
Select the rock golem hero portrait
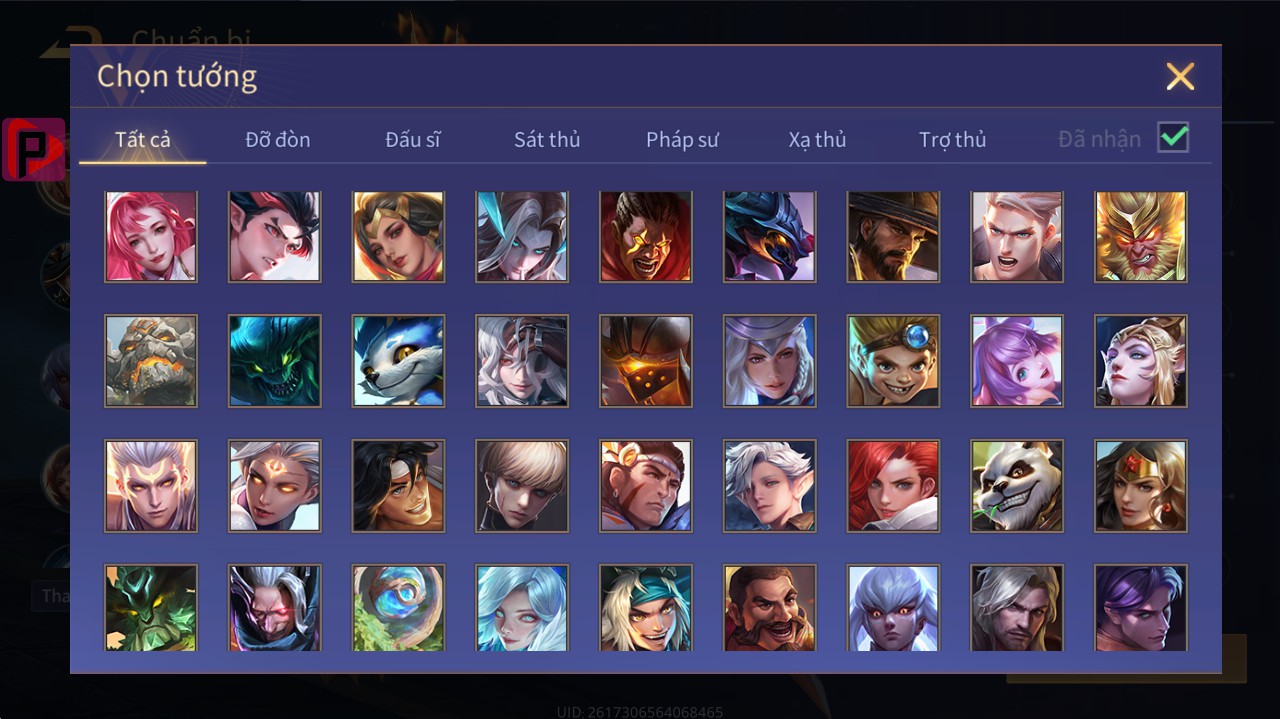[x=151, y=361]
